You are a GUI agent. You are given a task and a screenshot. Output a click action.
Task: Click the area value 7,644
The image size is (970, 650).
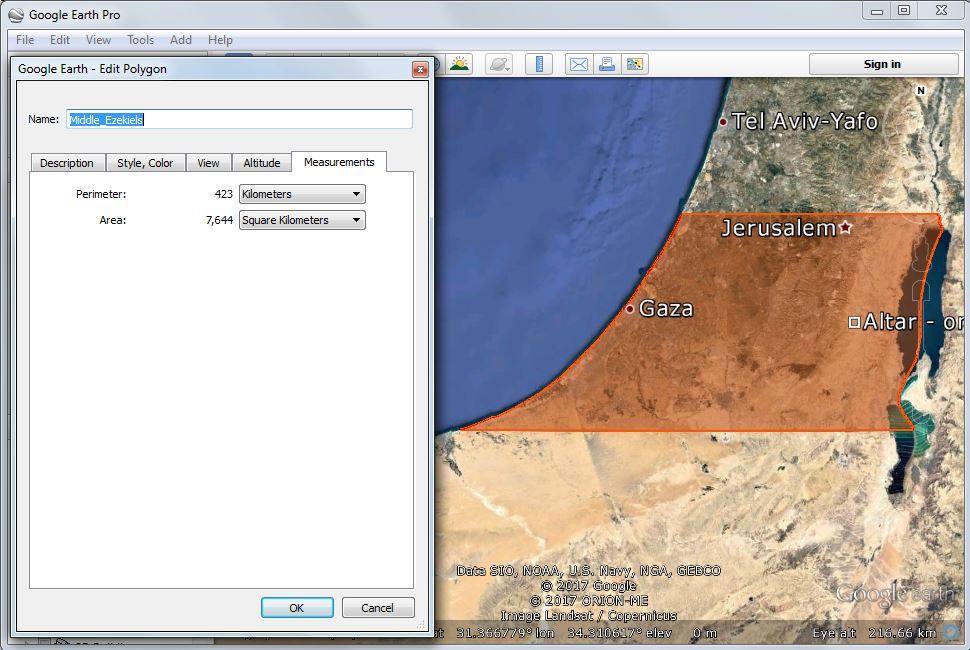point(219,220)
